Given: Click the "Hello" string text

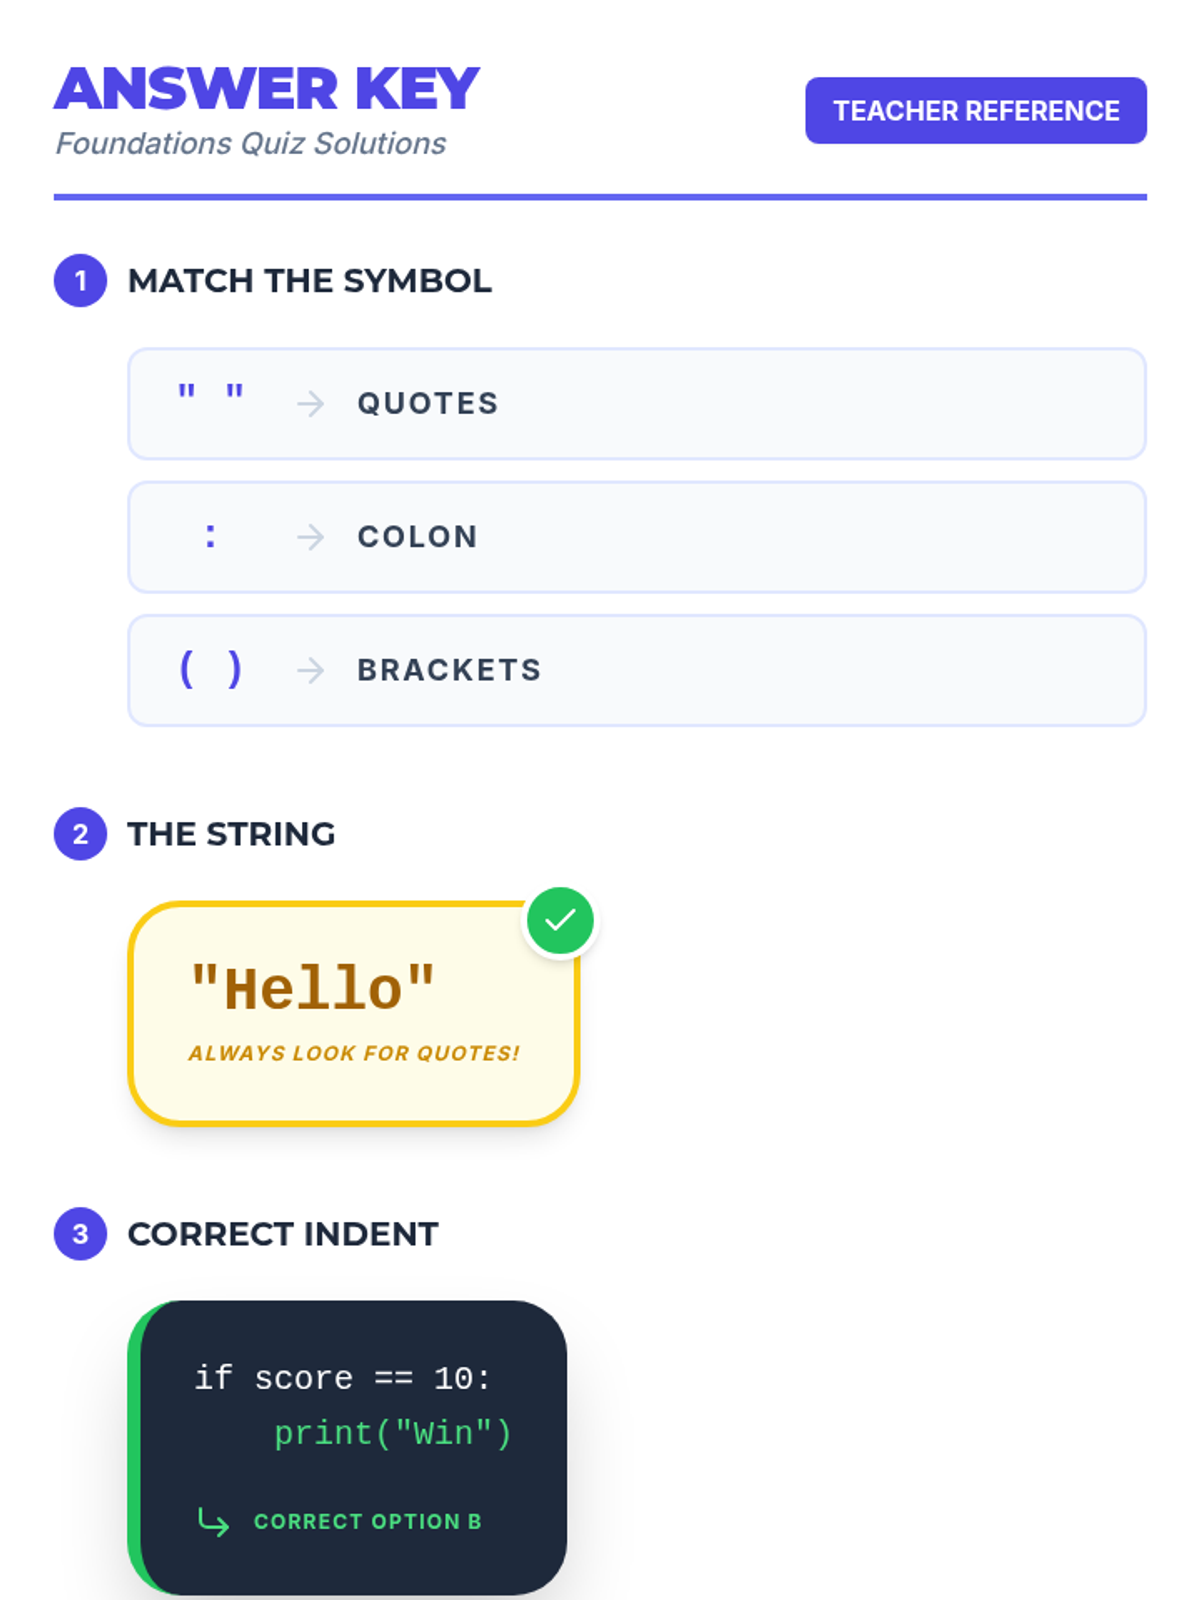Looking at the screenshot, I should click(313, 989).
